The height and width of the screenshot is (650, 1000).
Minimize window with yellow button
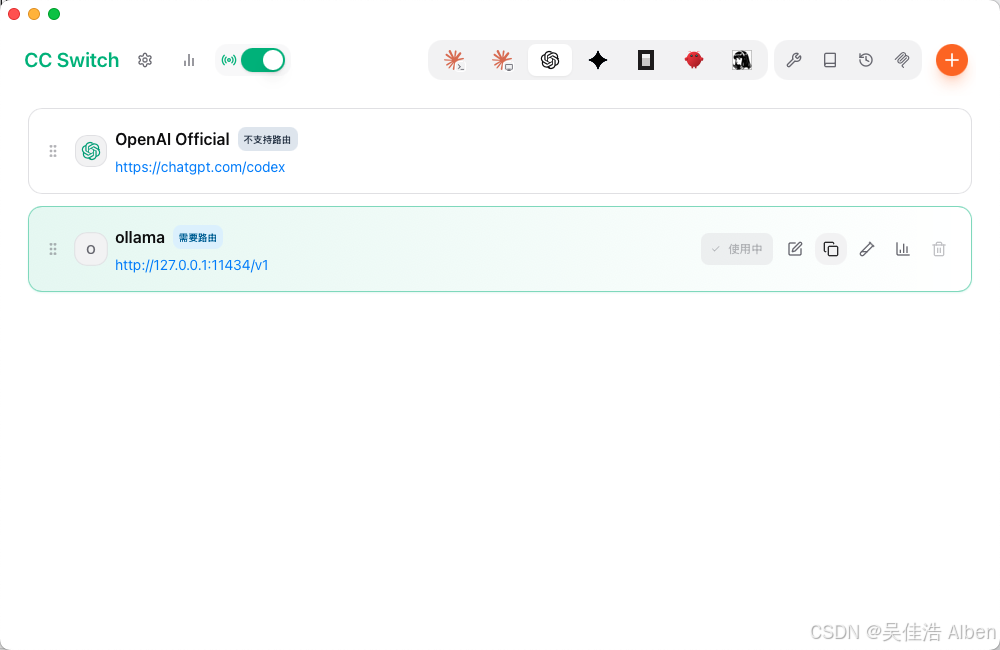point(34,14)
